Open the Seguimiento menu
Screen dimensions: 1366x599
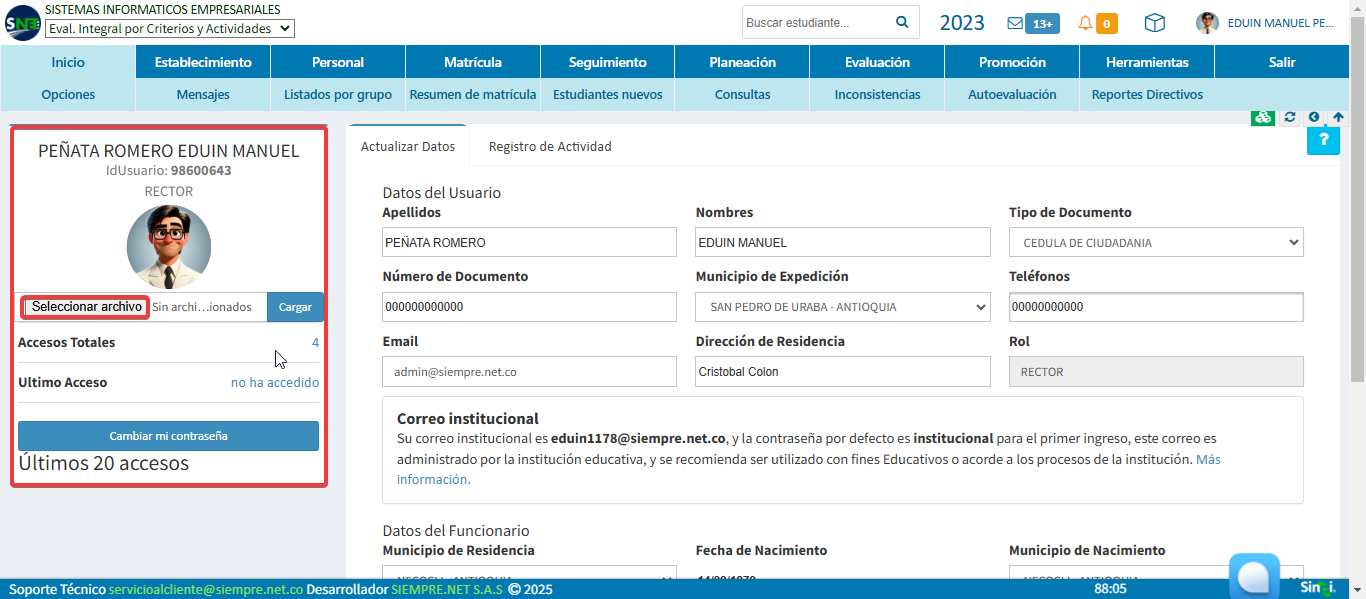pyautogui.click(x=608, y=62)
